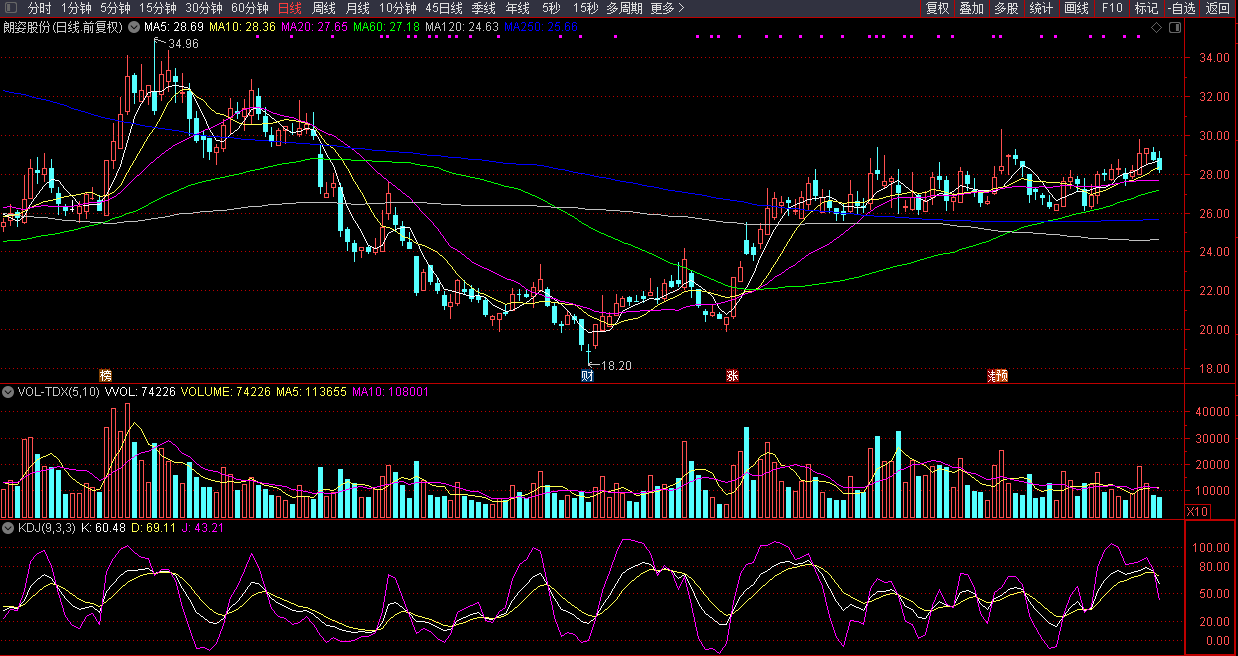
Task: Click the 复权 adjustment button
Action: point(937,8)
